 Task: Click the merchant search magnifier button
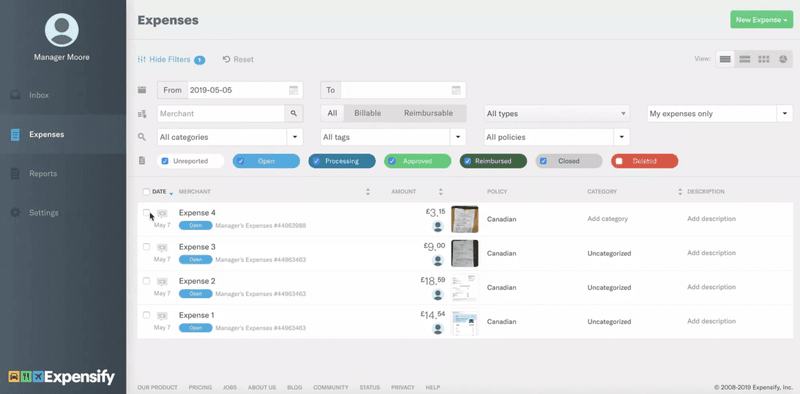(x=293, y=113)
